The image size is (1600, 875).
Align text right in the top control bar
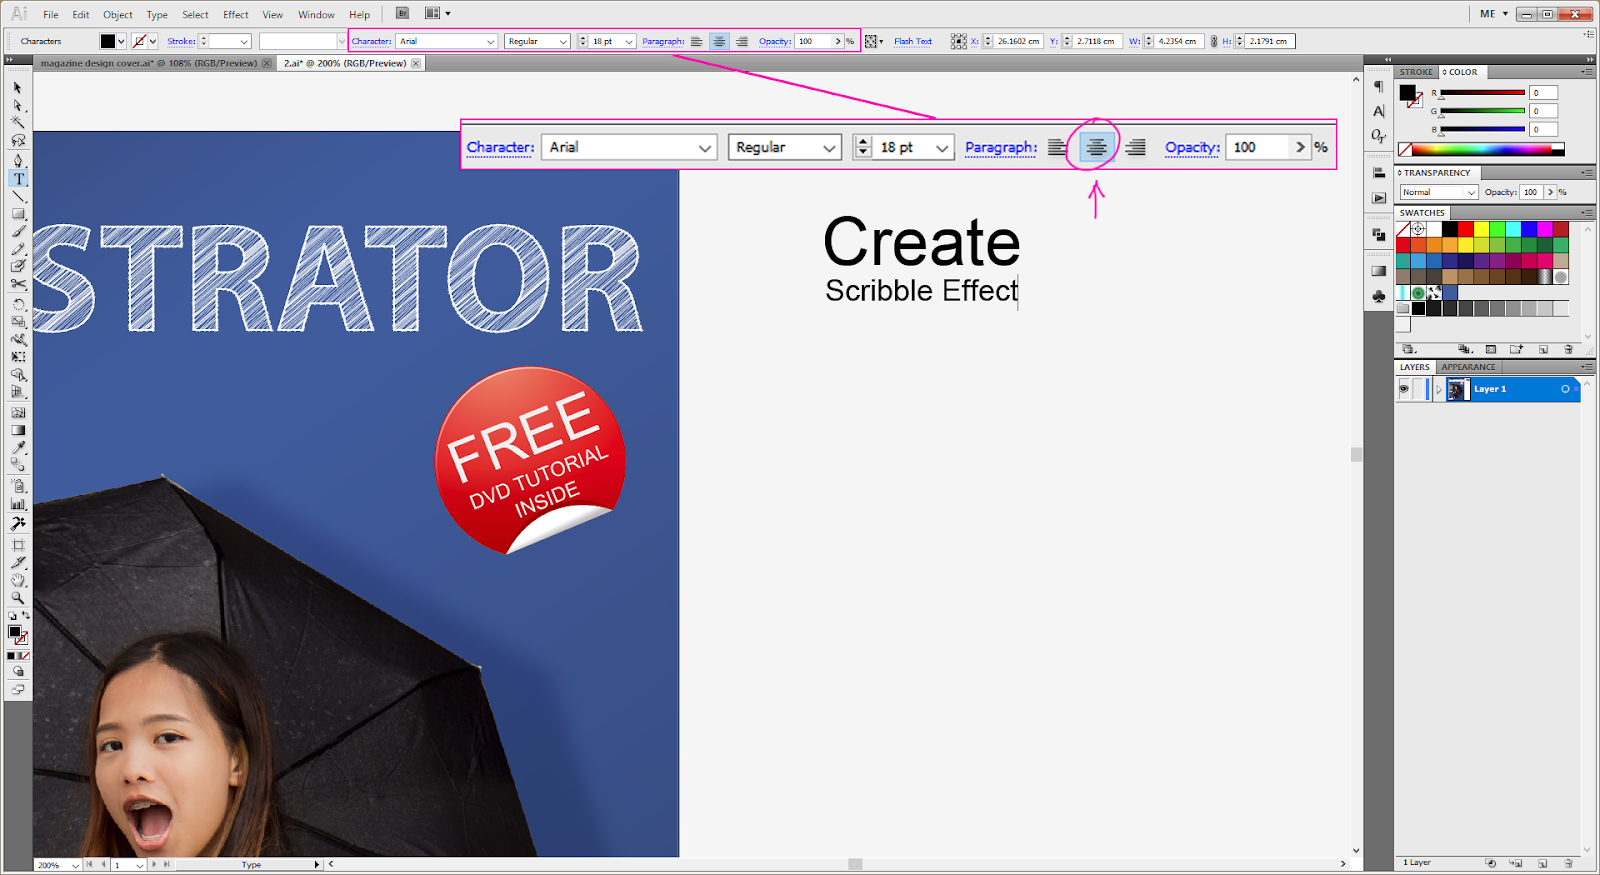[741, 42]
